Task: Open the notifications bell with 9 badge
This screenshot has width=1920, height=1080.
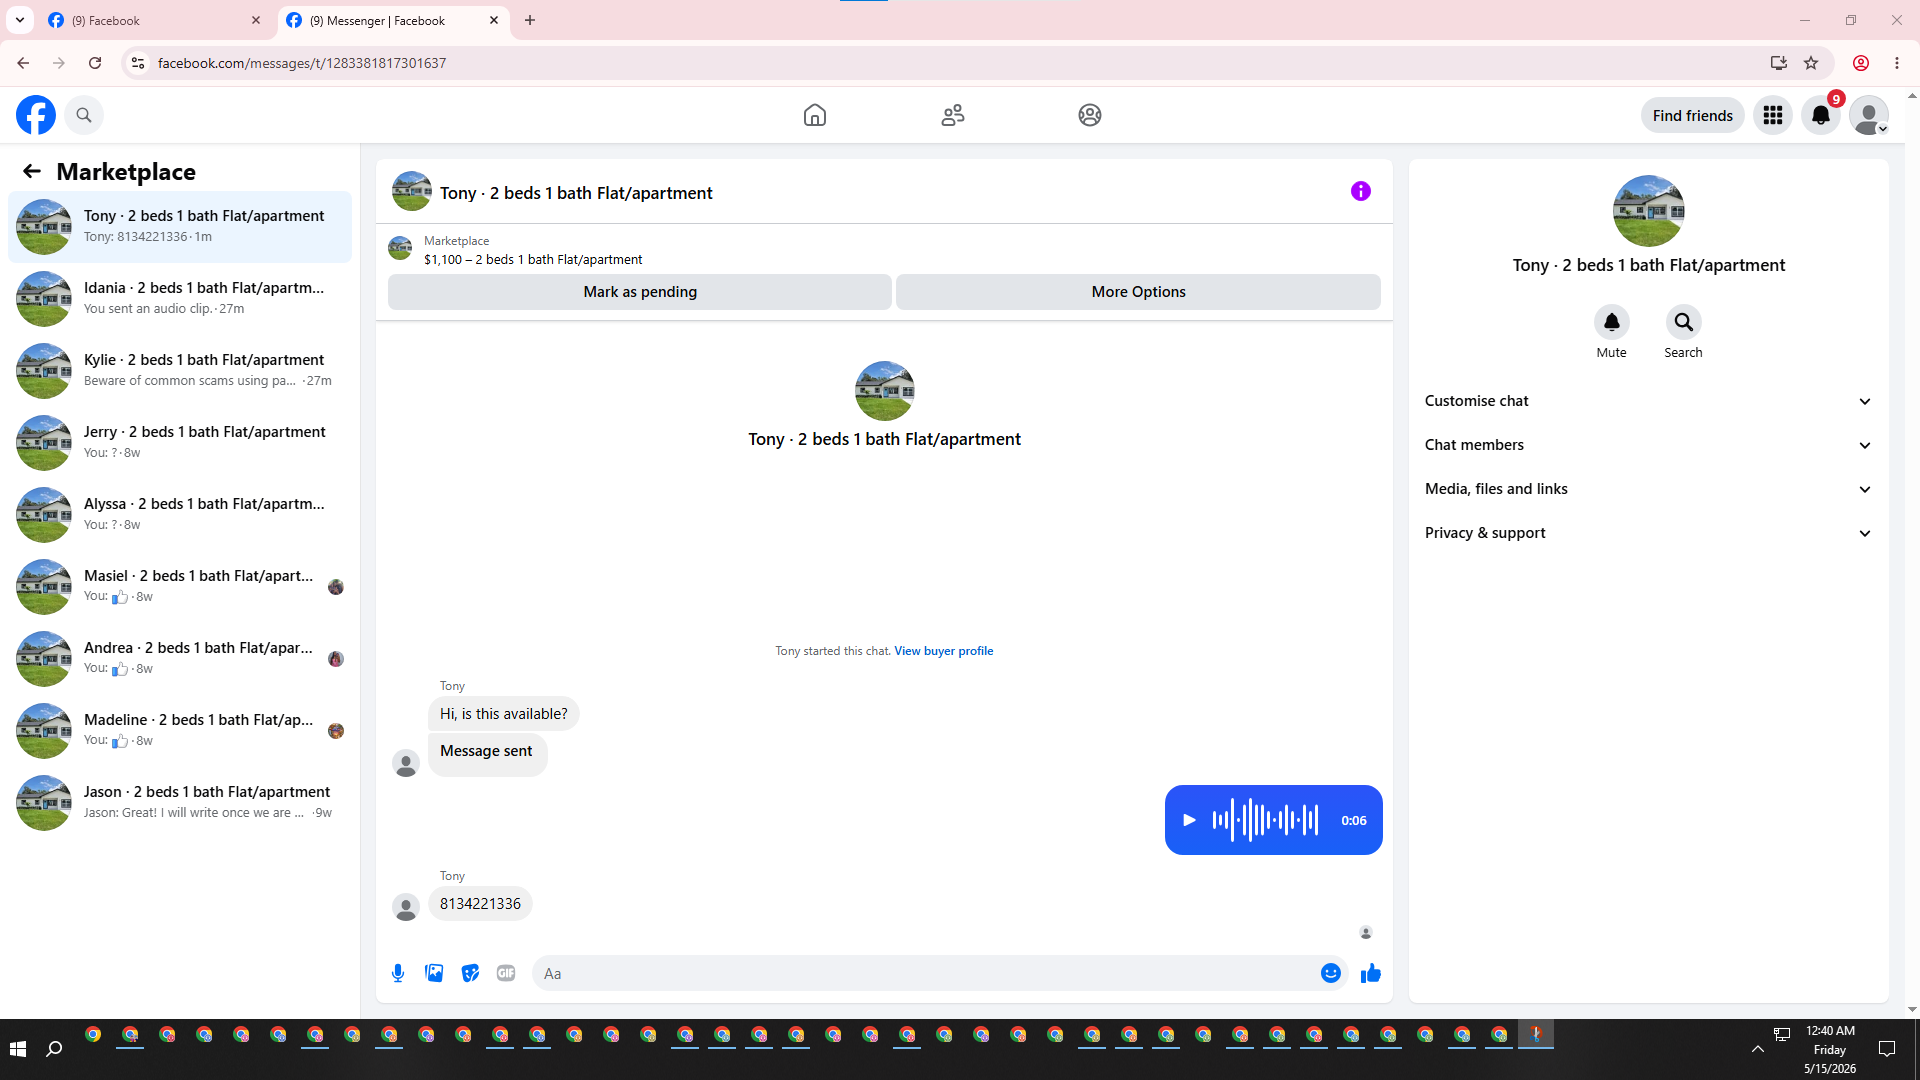Action: (1821, 115)
